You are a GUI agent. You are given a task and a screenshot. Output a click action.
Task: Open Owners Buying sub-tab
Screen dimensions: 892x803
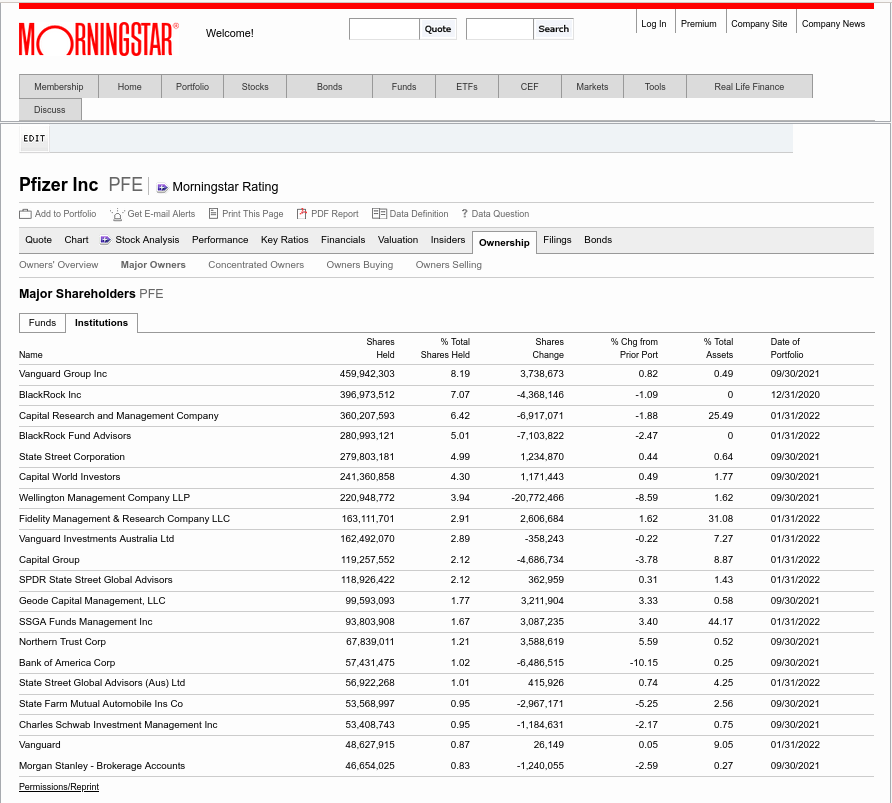click(360, 265)
